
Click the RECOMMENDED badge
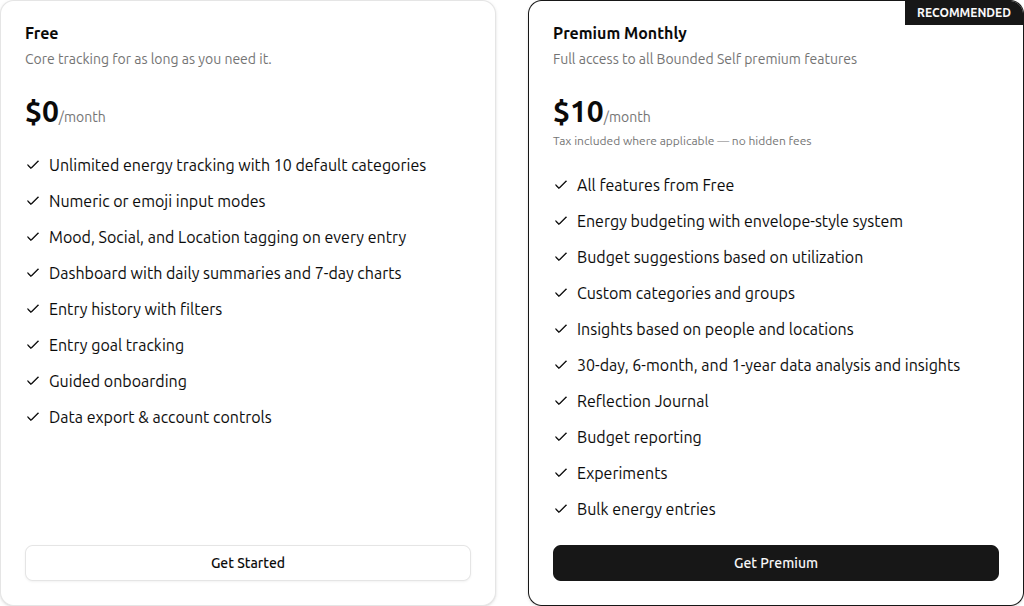pyautogui.click(x=963, y=12)
